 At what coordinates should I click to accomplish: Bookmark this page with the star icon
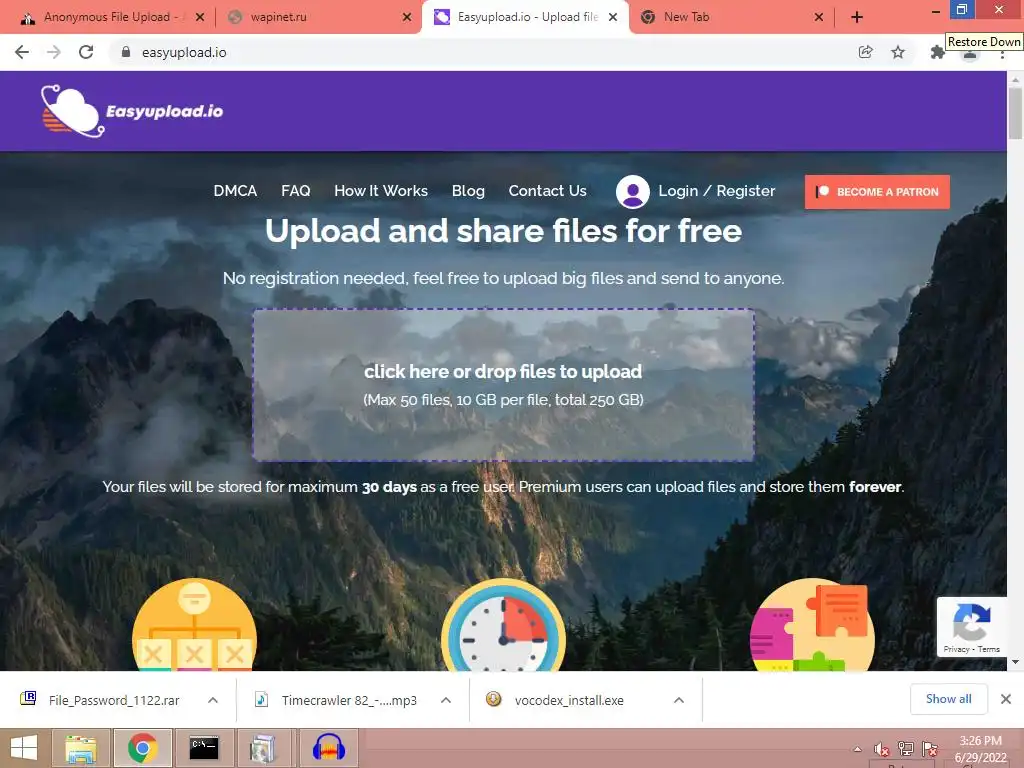click(x=898, y=52)
